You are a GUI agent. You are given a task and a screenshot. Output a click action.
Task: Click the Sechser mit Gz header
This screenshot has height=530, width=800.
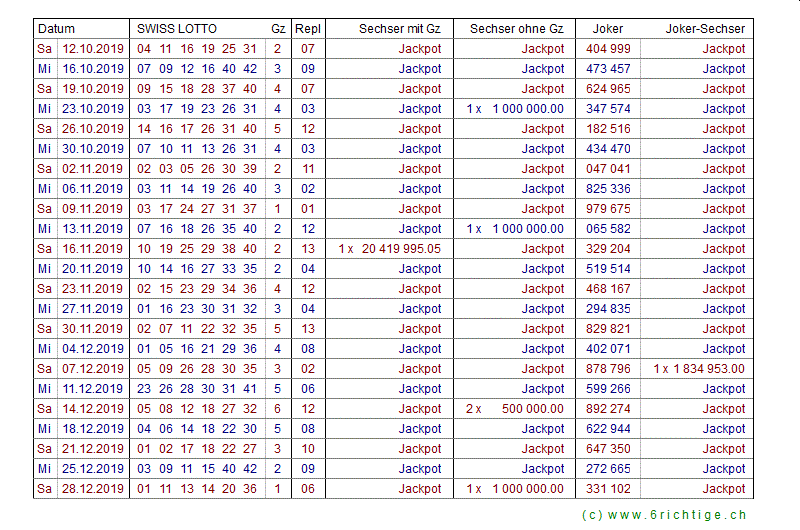[x=399, y=29]
